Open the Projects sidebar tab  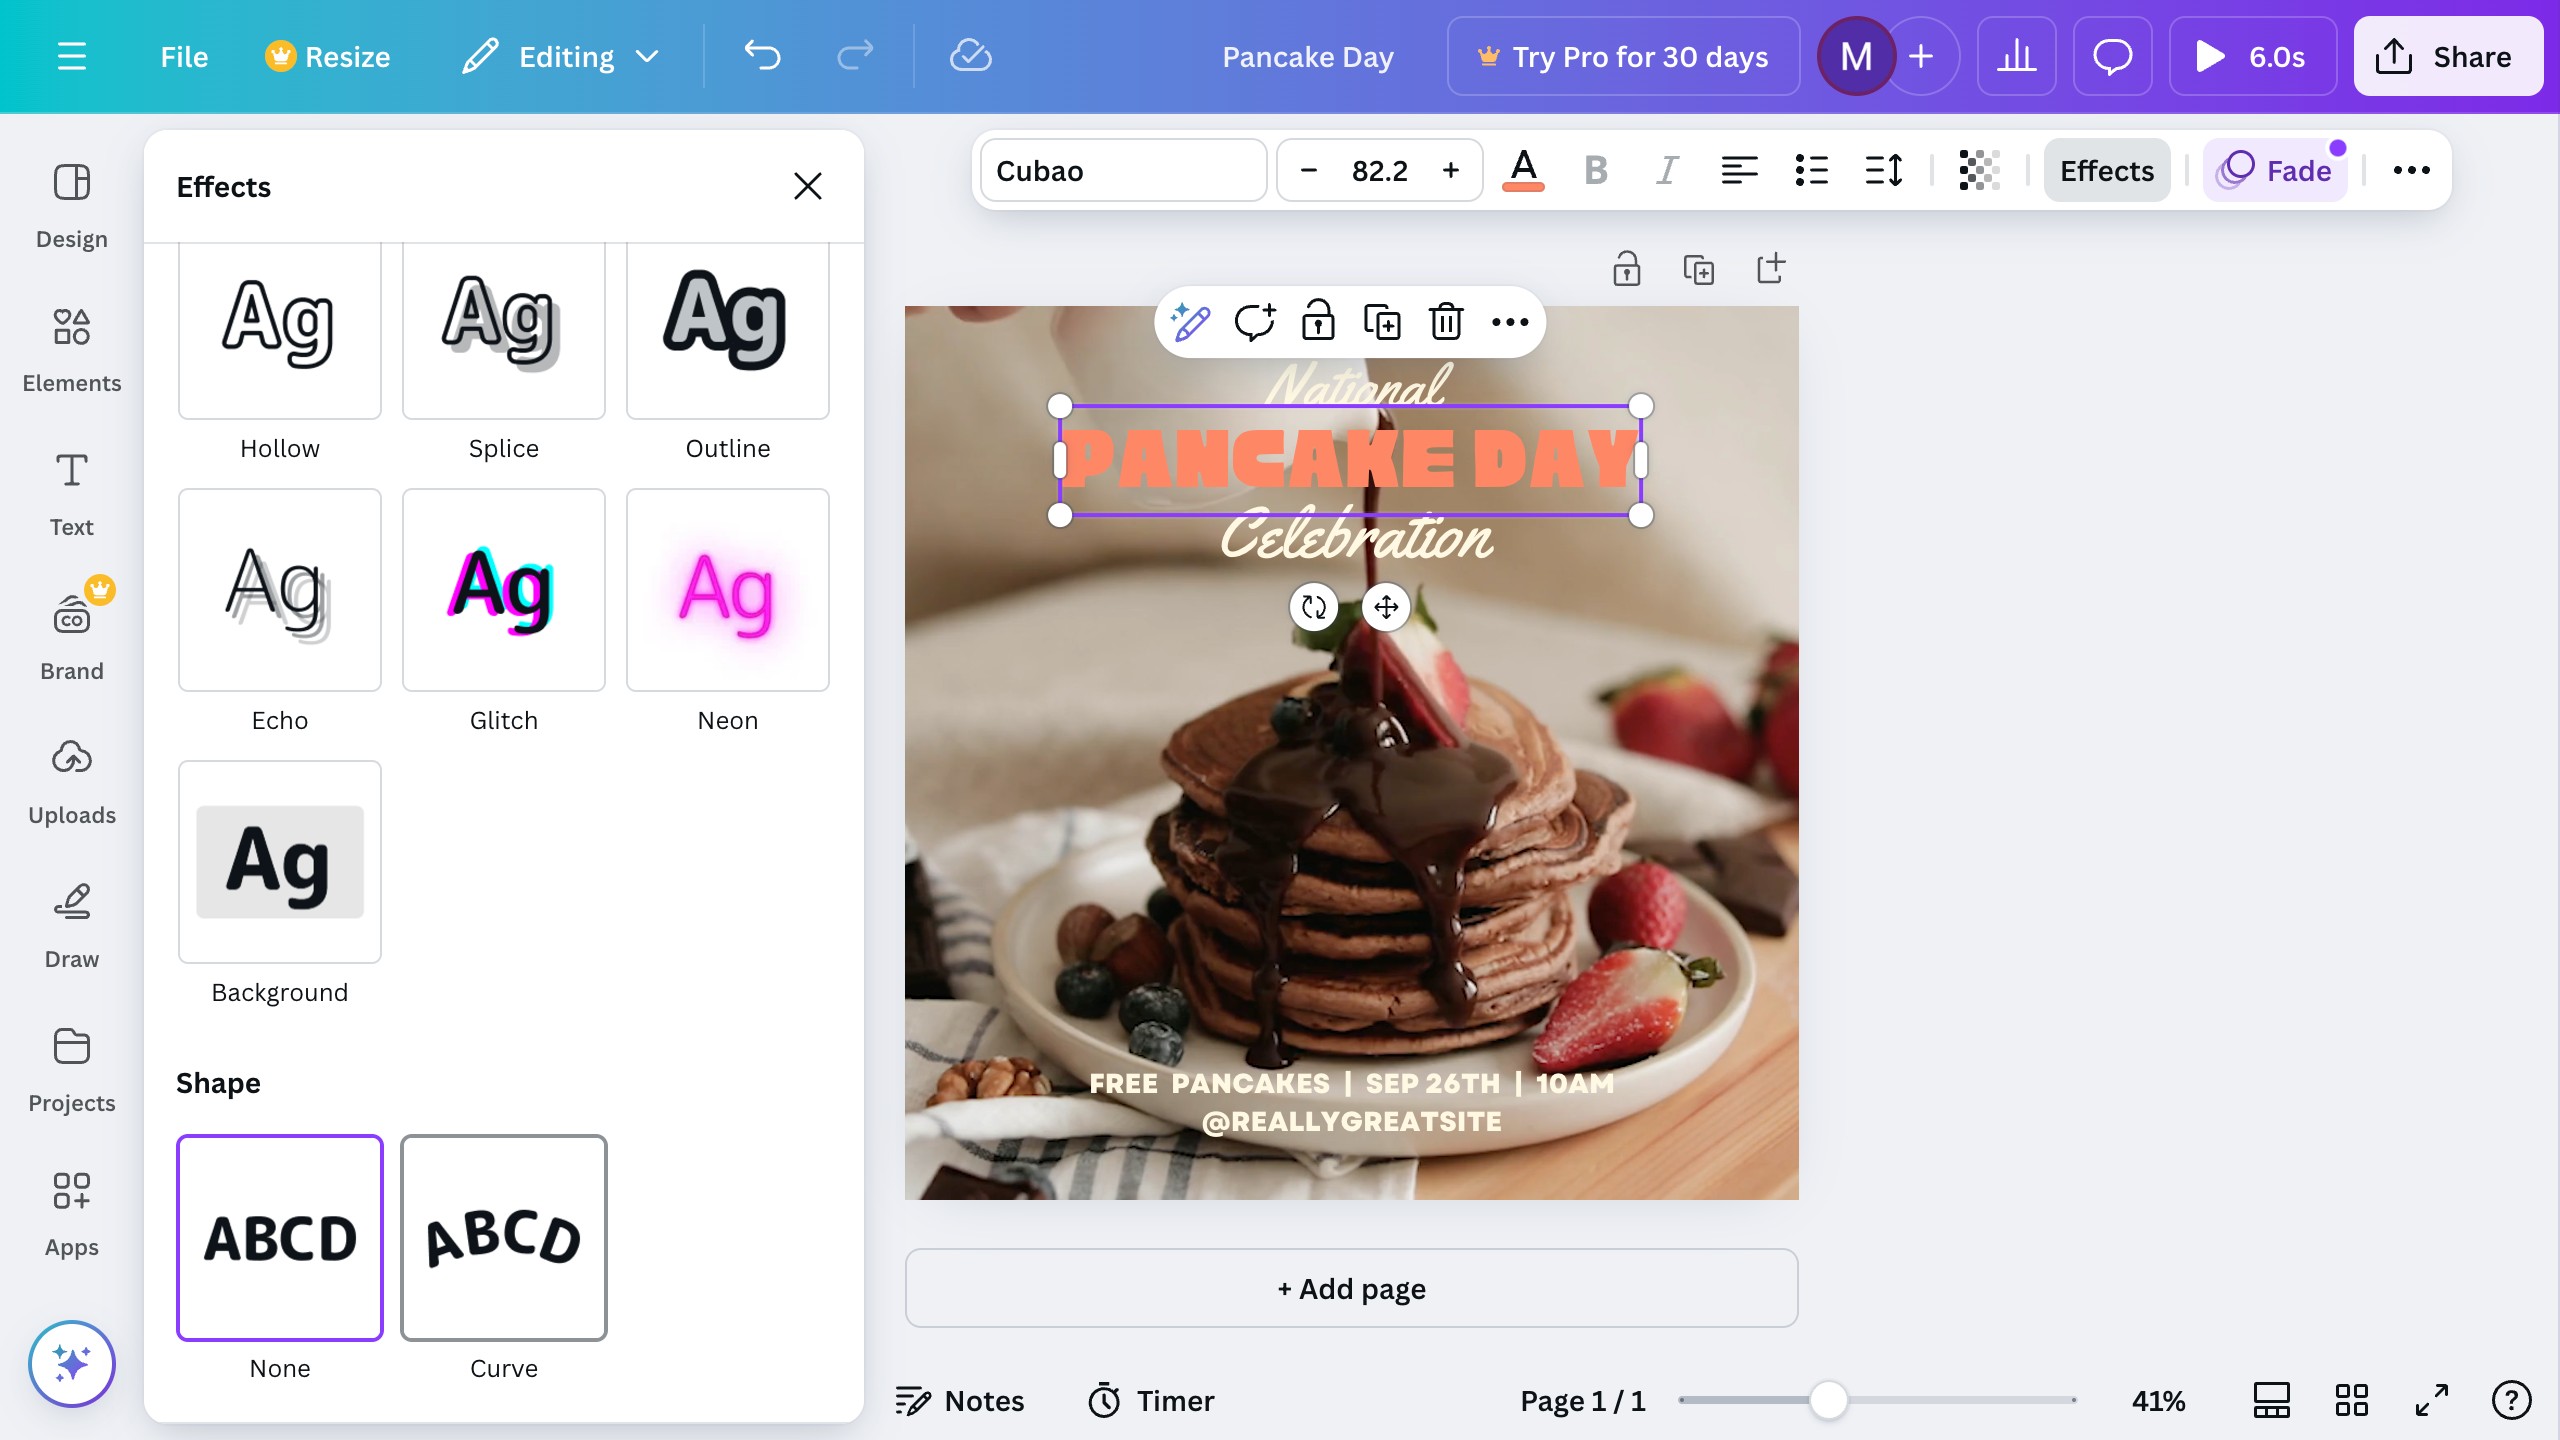72,1071
